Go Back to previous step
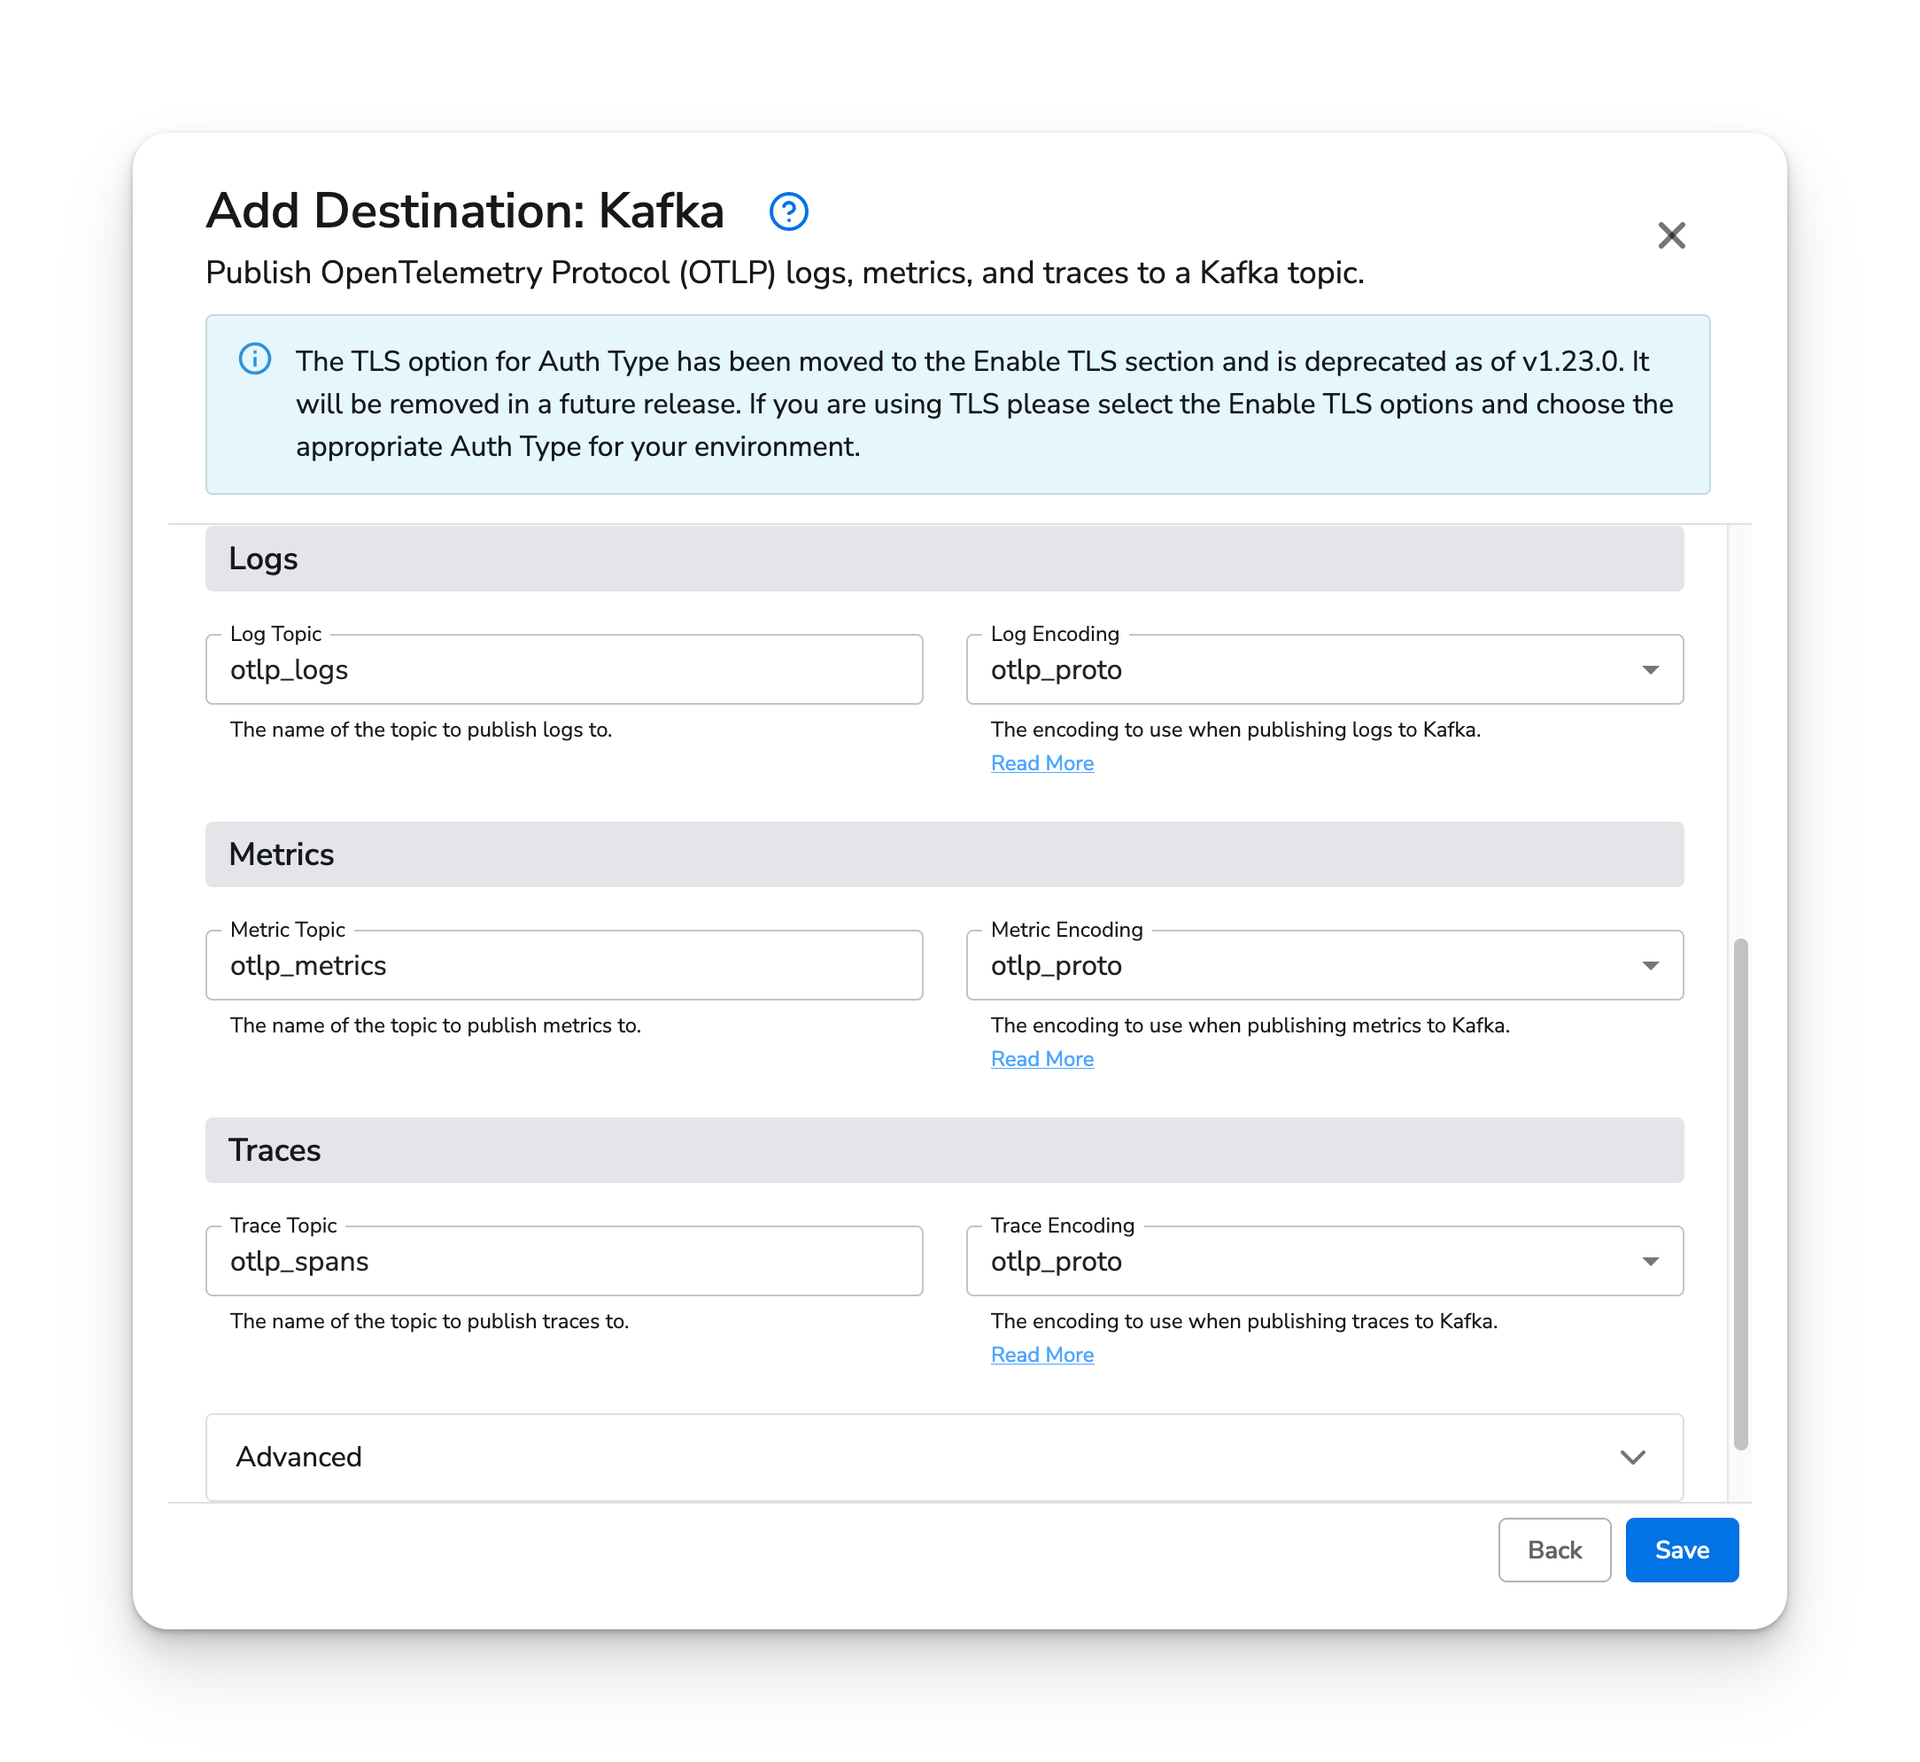Screen dimensions: 1920x1762 pyautogui.click(x=1554, y=1550)
